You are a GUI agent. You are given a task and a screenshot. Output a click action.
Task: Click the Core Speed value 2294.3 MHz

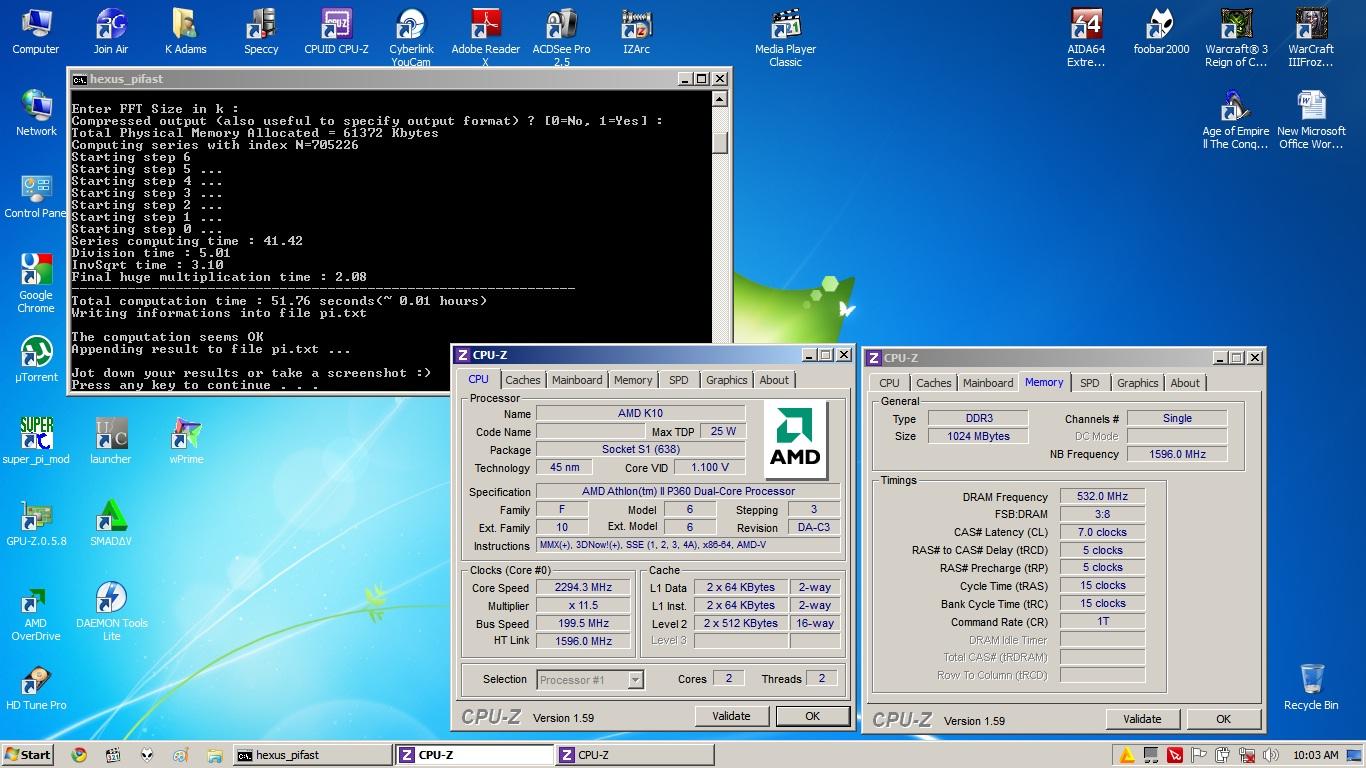(x=583, y=588)
